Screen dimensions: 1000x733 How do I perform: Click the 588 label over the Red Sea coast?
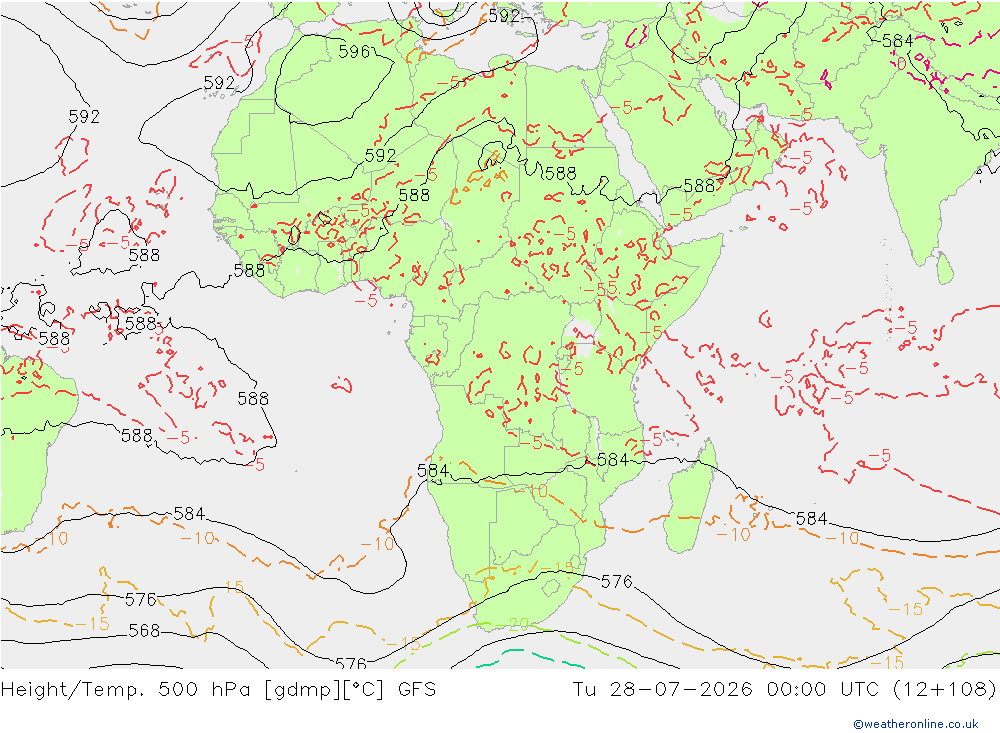click(699, 186)
